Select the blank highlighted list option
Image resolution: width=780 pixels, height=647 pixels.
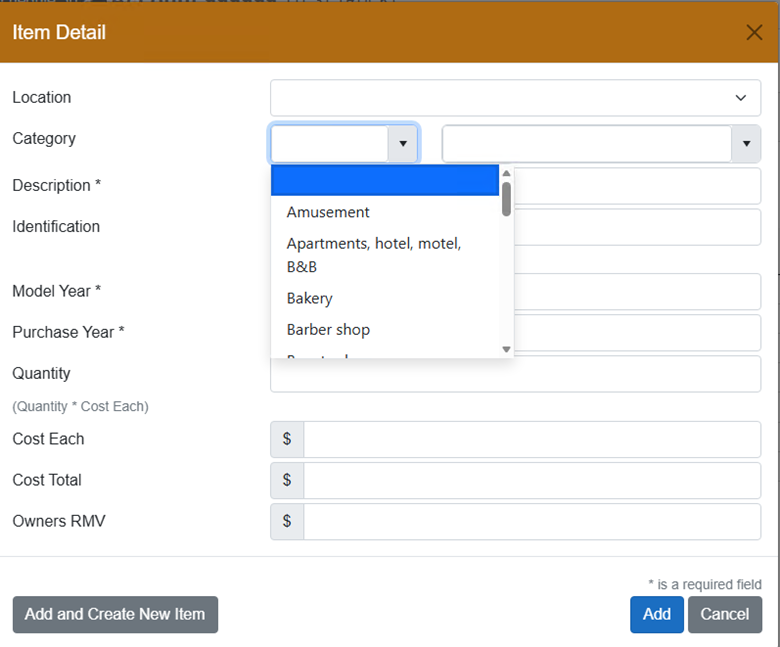click(x=384, y=180)
